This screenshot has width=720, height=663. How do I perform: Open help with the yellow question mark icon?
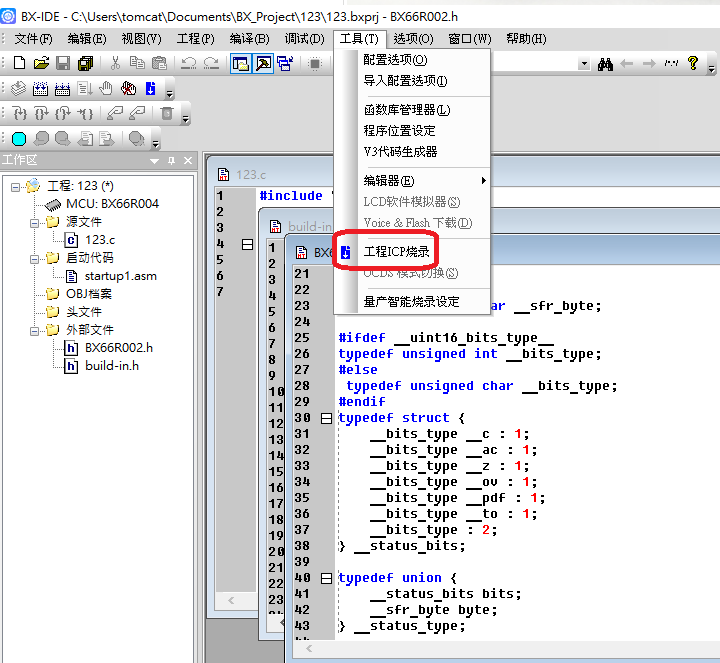tap(692, 63)
